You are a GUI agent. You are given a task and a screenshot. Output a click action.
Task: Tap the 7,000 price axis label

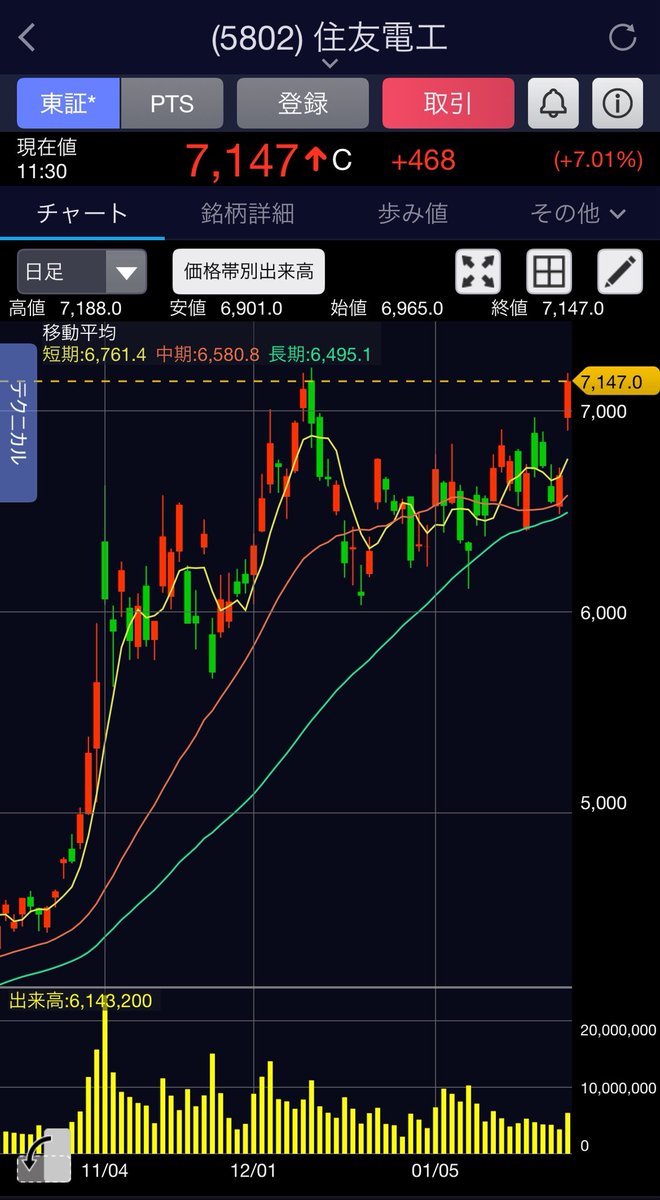point(603,411)
